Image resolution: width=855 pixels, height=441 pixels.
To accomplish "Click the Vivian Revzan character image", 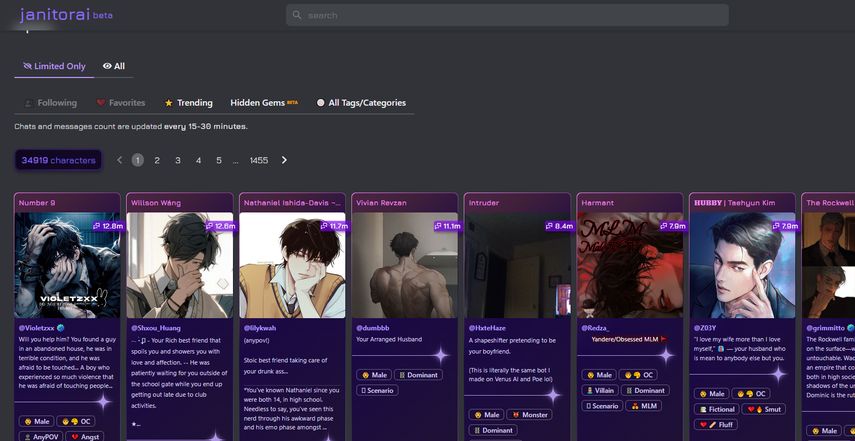I will click(x=405, y=265).
